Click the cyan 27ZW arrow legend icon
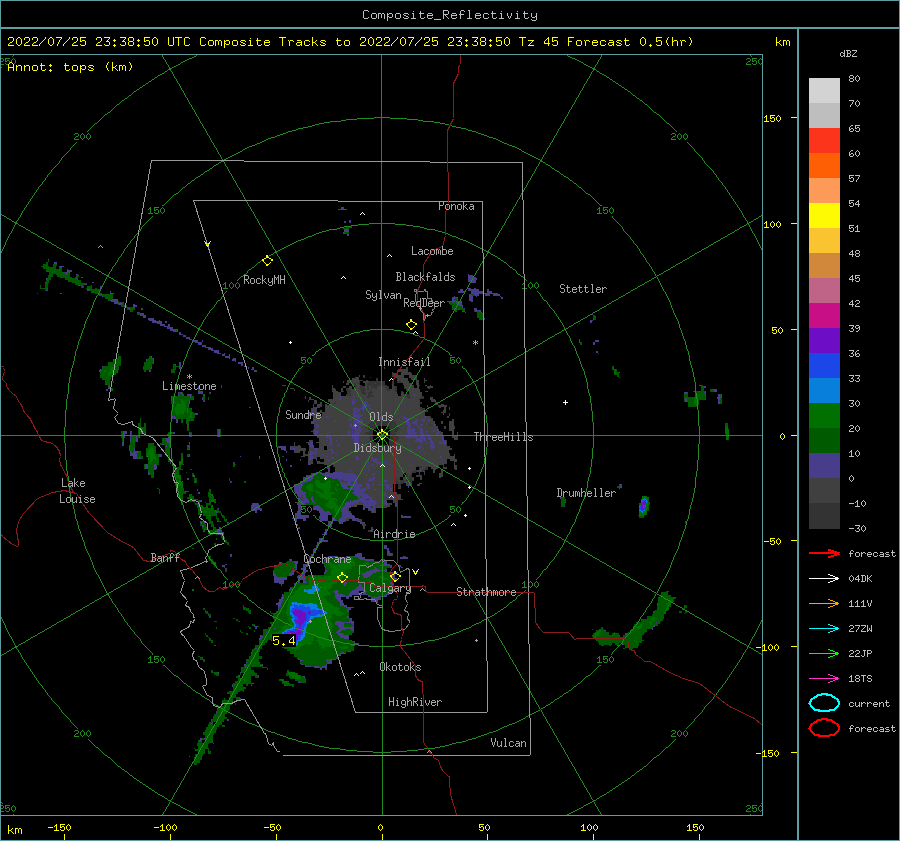The width and height of the screenshot is (900, 841). coord(824,629)
